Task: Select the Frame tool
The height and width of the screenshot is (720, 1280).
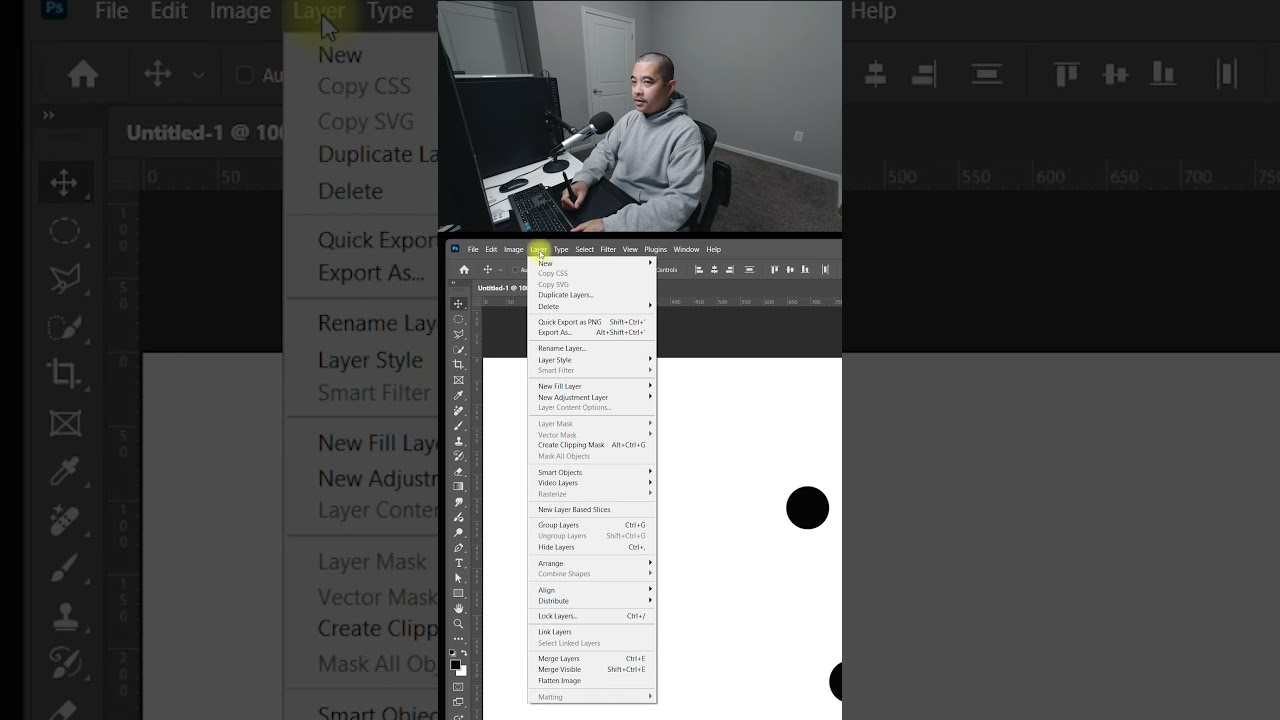Action: [459, 380]
